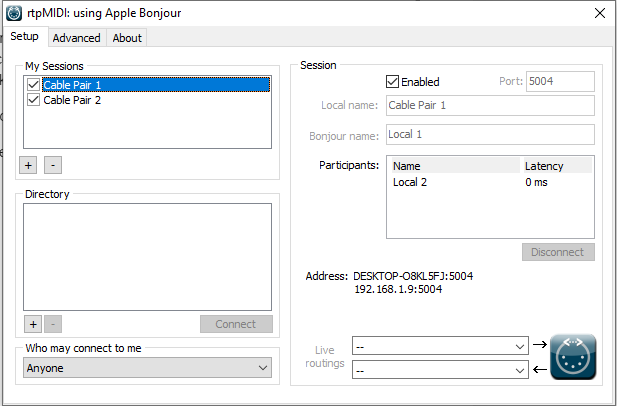Image resolution: width=617 pixels, height=406 pixels.
Task: Toggle the Cable Pair 2 session checkbox
Action: click(x=33, y=100)
